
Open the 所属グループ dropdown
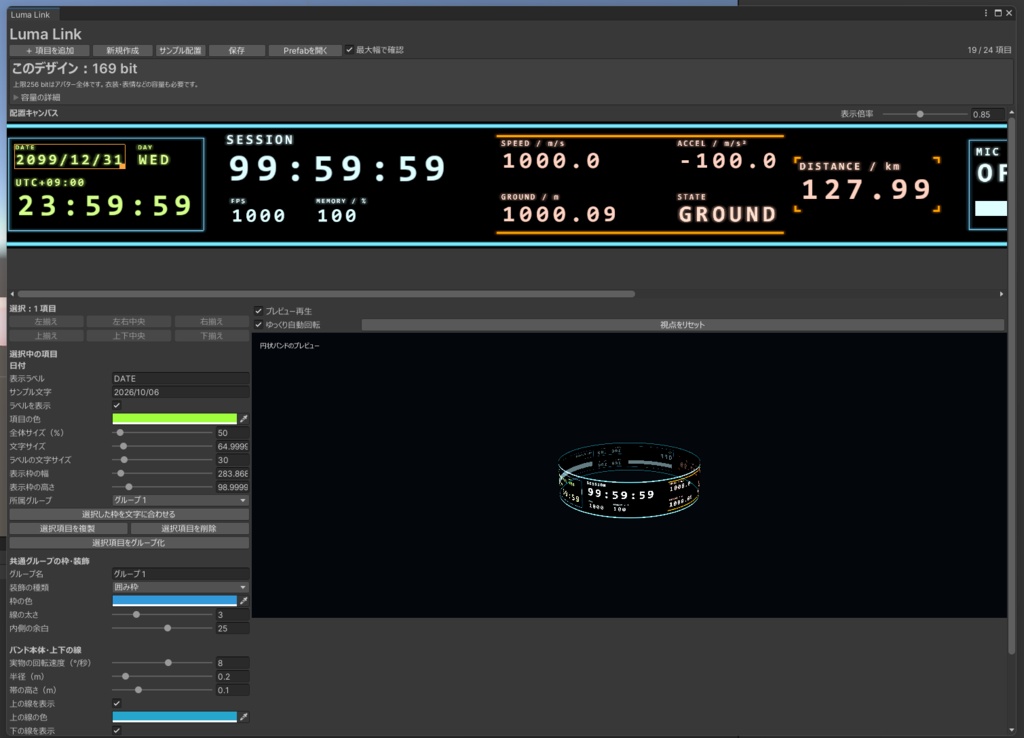(x=180, y=500)
